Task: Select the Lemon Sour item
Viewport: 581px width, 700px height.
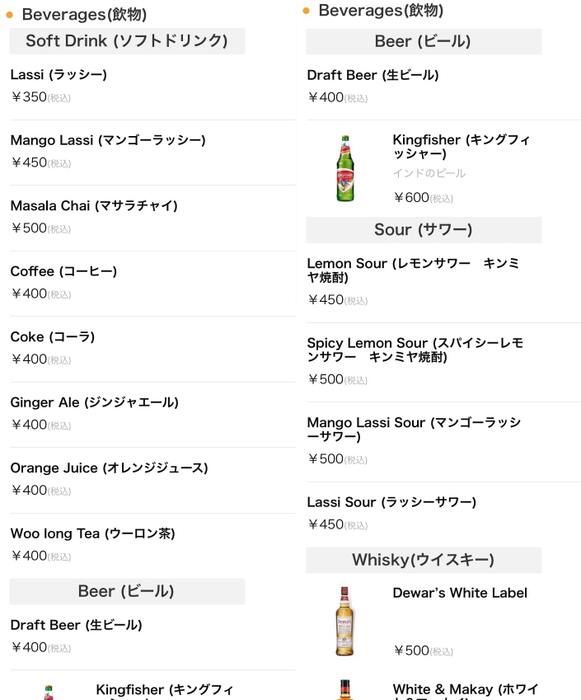Action: click(443, 283)
